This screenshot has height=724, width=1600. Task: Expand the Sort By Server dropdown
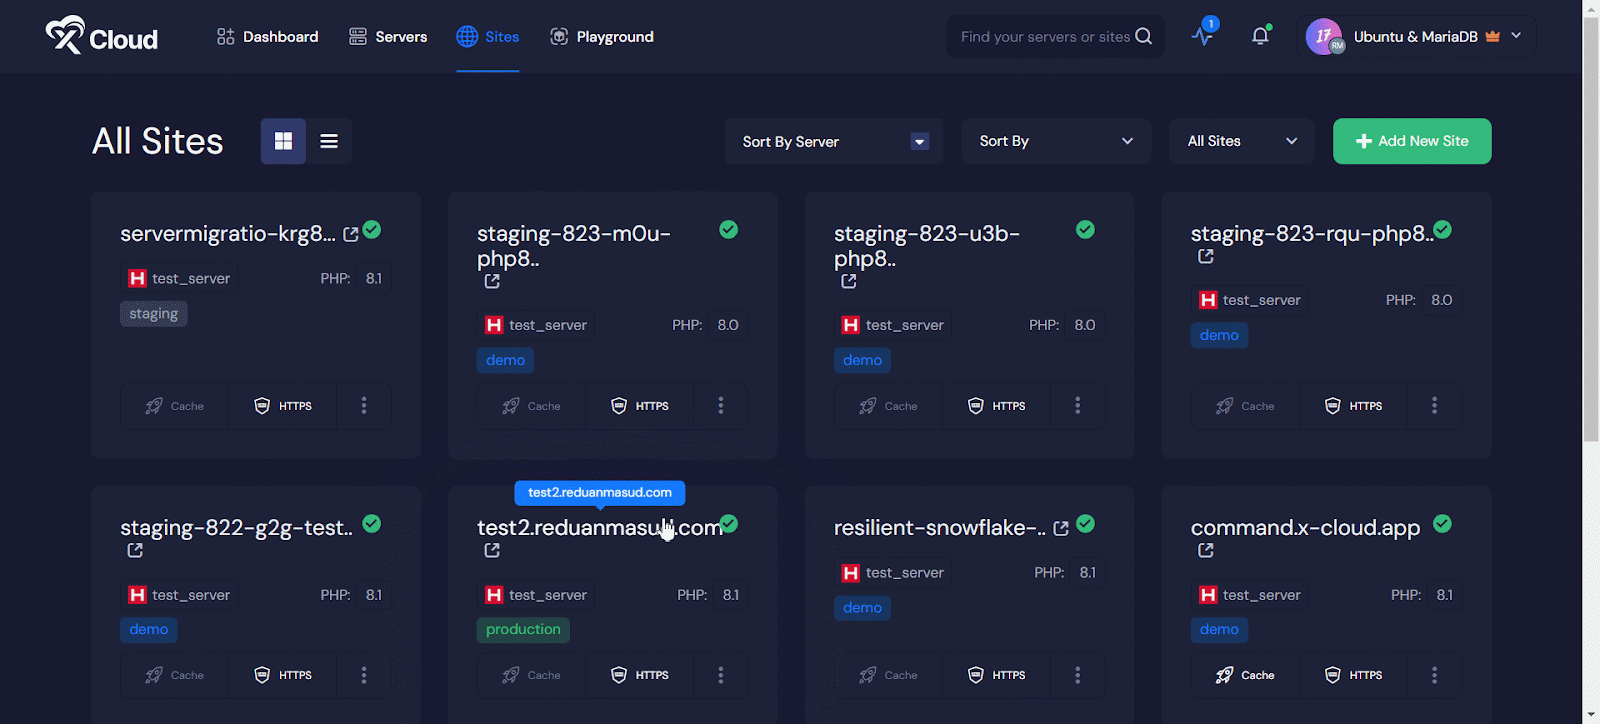[x=833, y=141]
